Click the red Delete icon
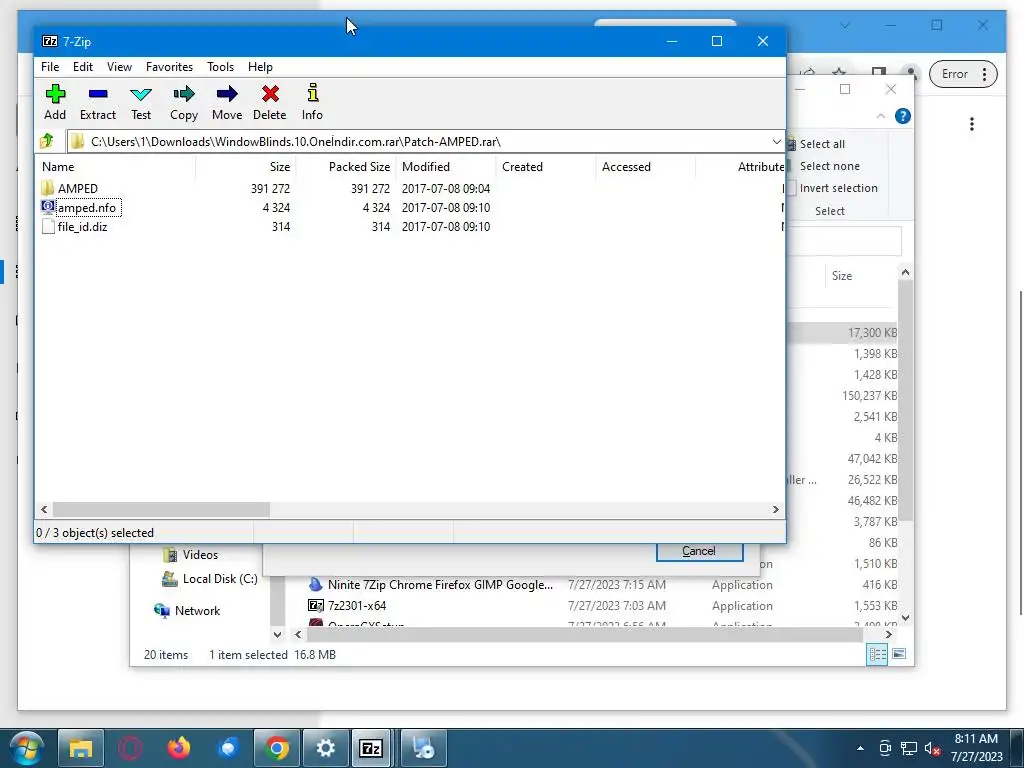The width and height of the screenshot is (1024, 768). pyautogui.click(x=270, y=102)
